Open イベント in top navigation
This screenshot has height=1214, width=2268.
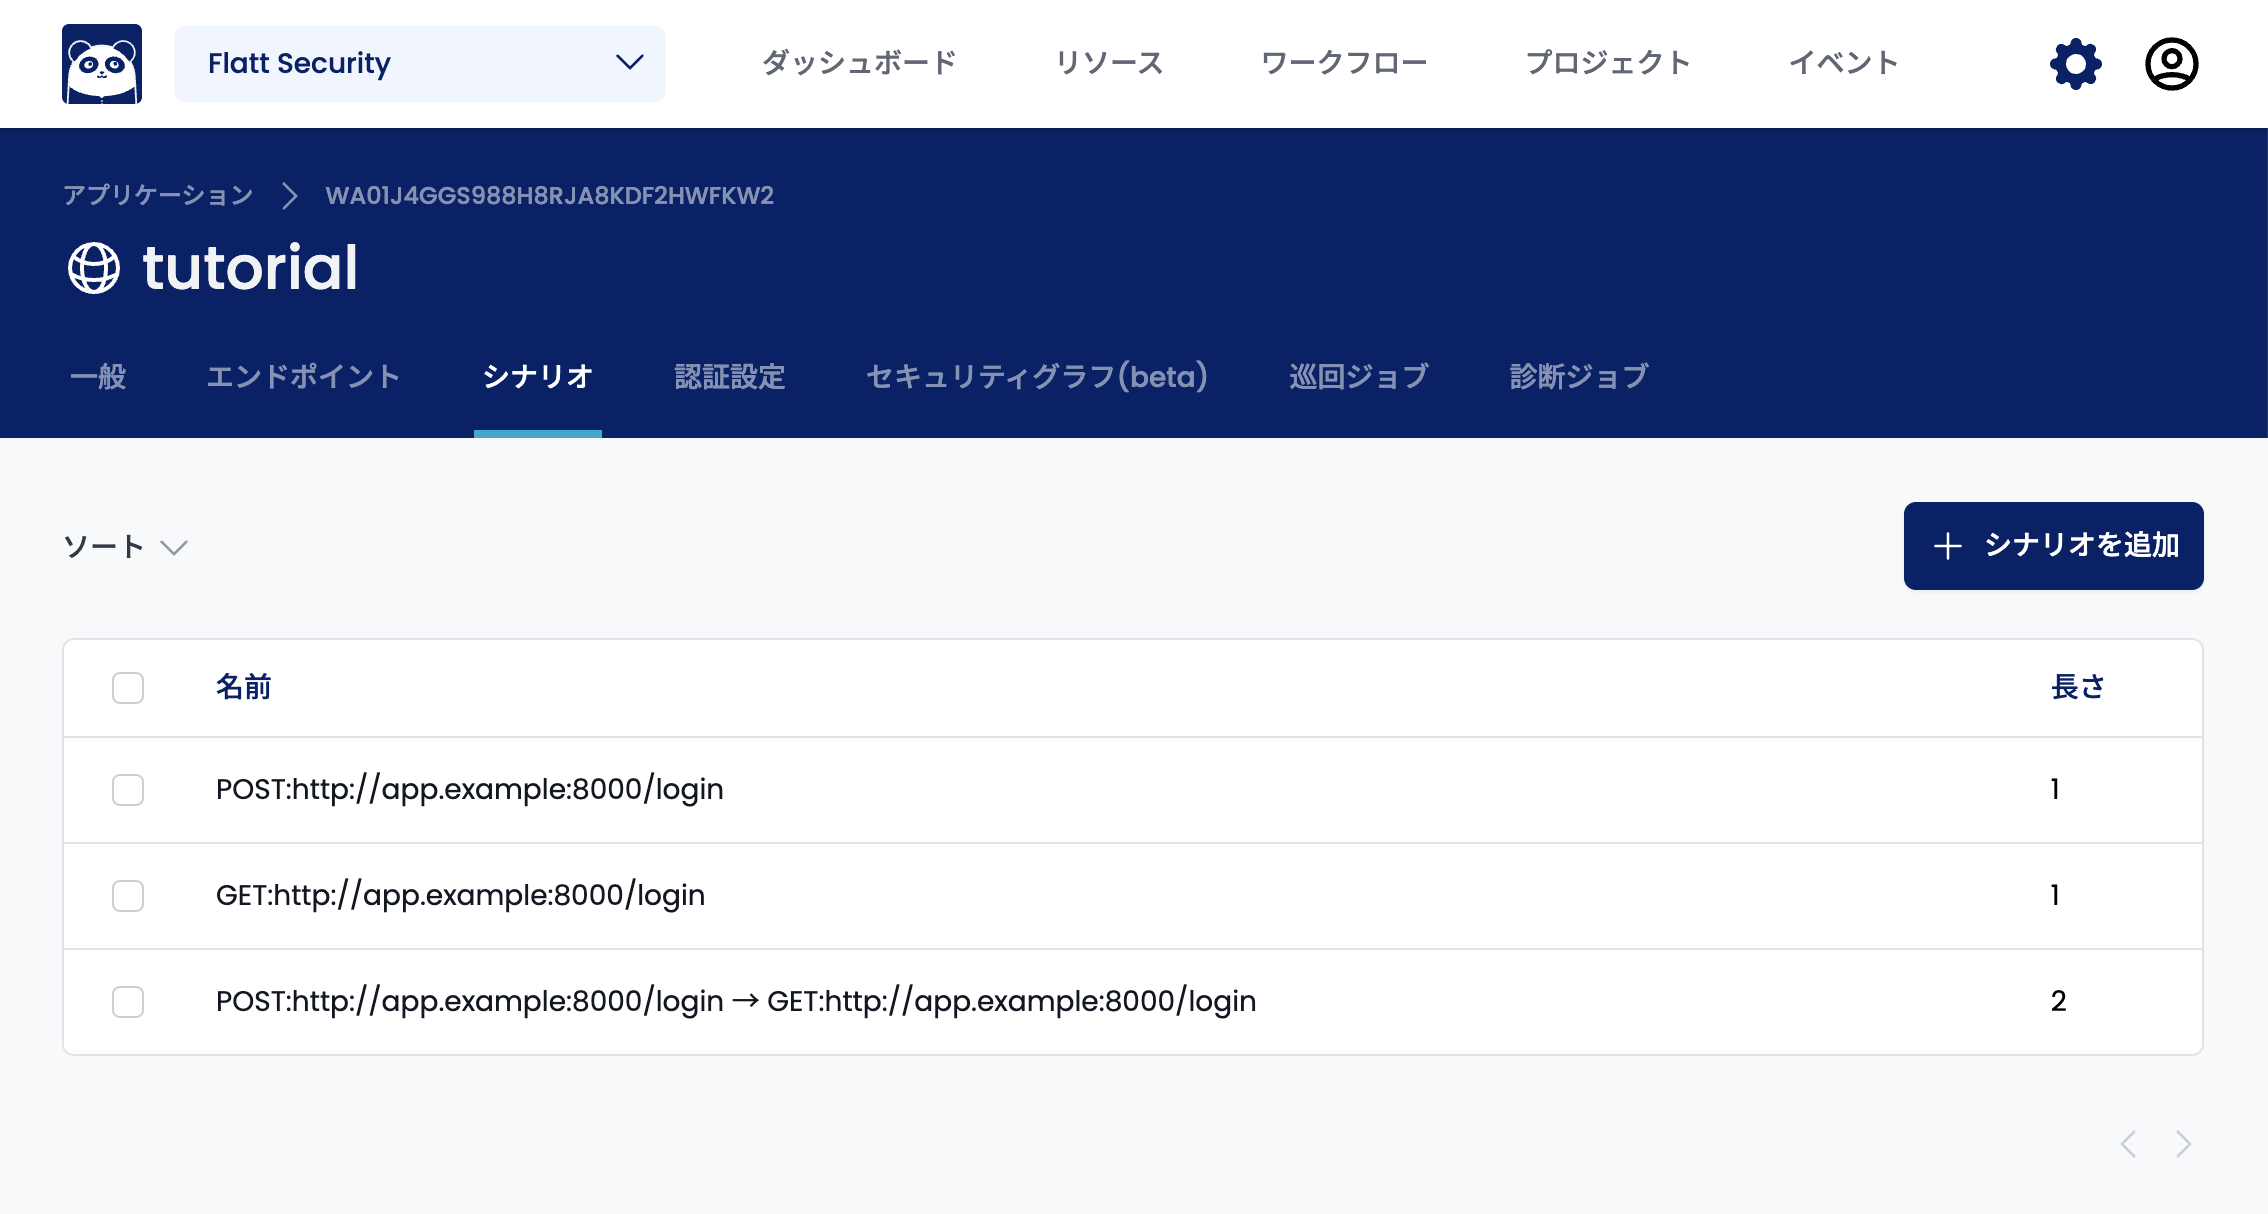tap(1843, 63)
